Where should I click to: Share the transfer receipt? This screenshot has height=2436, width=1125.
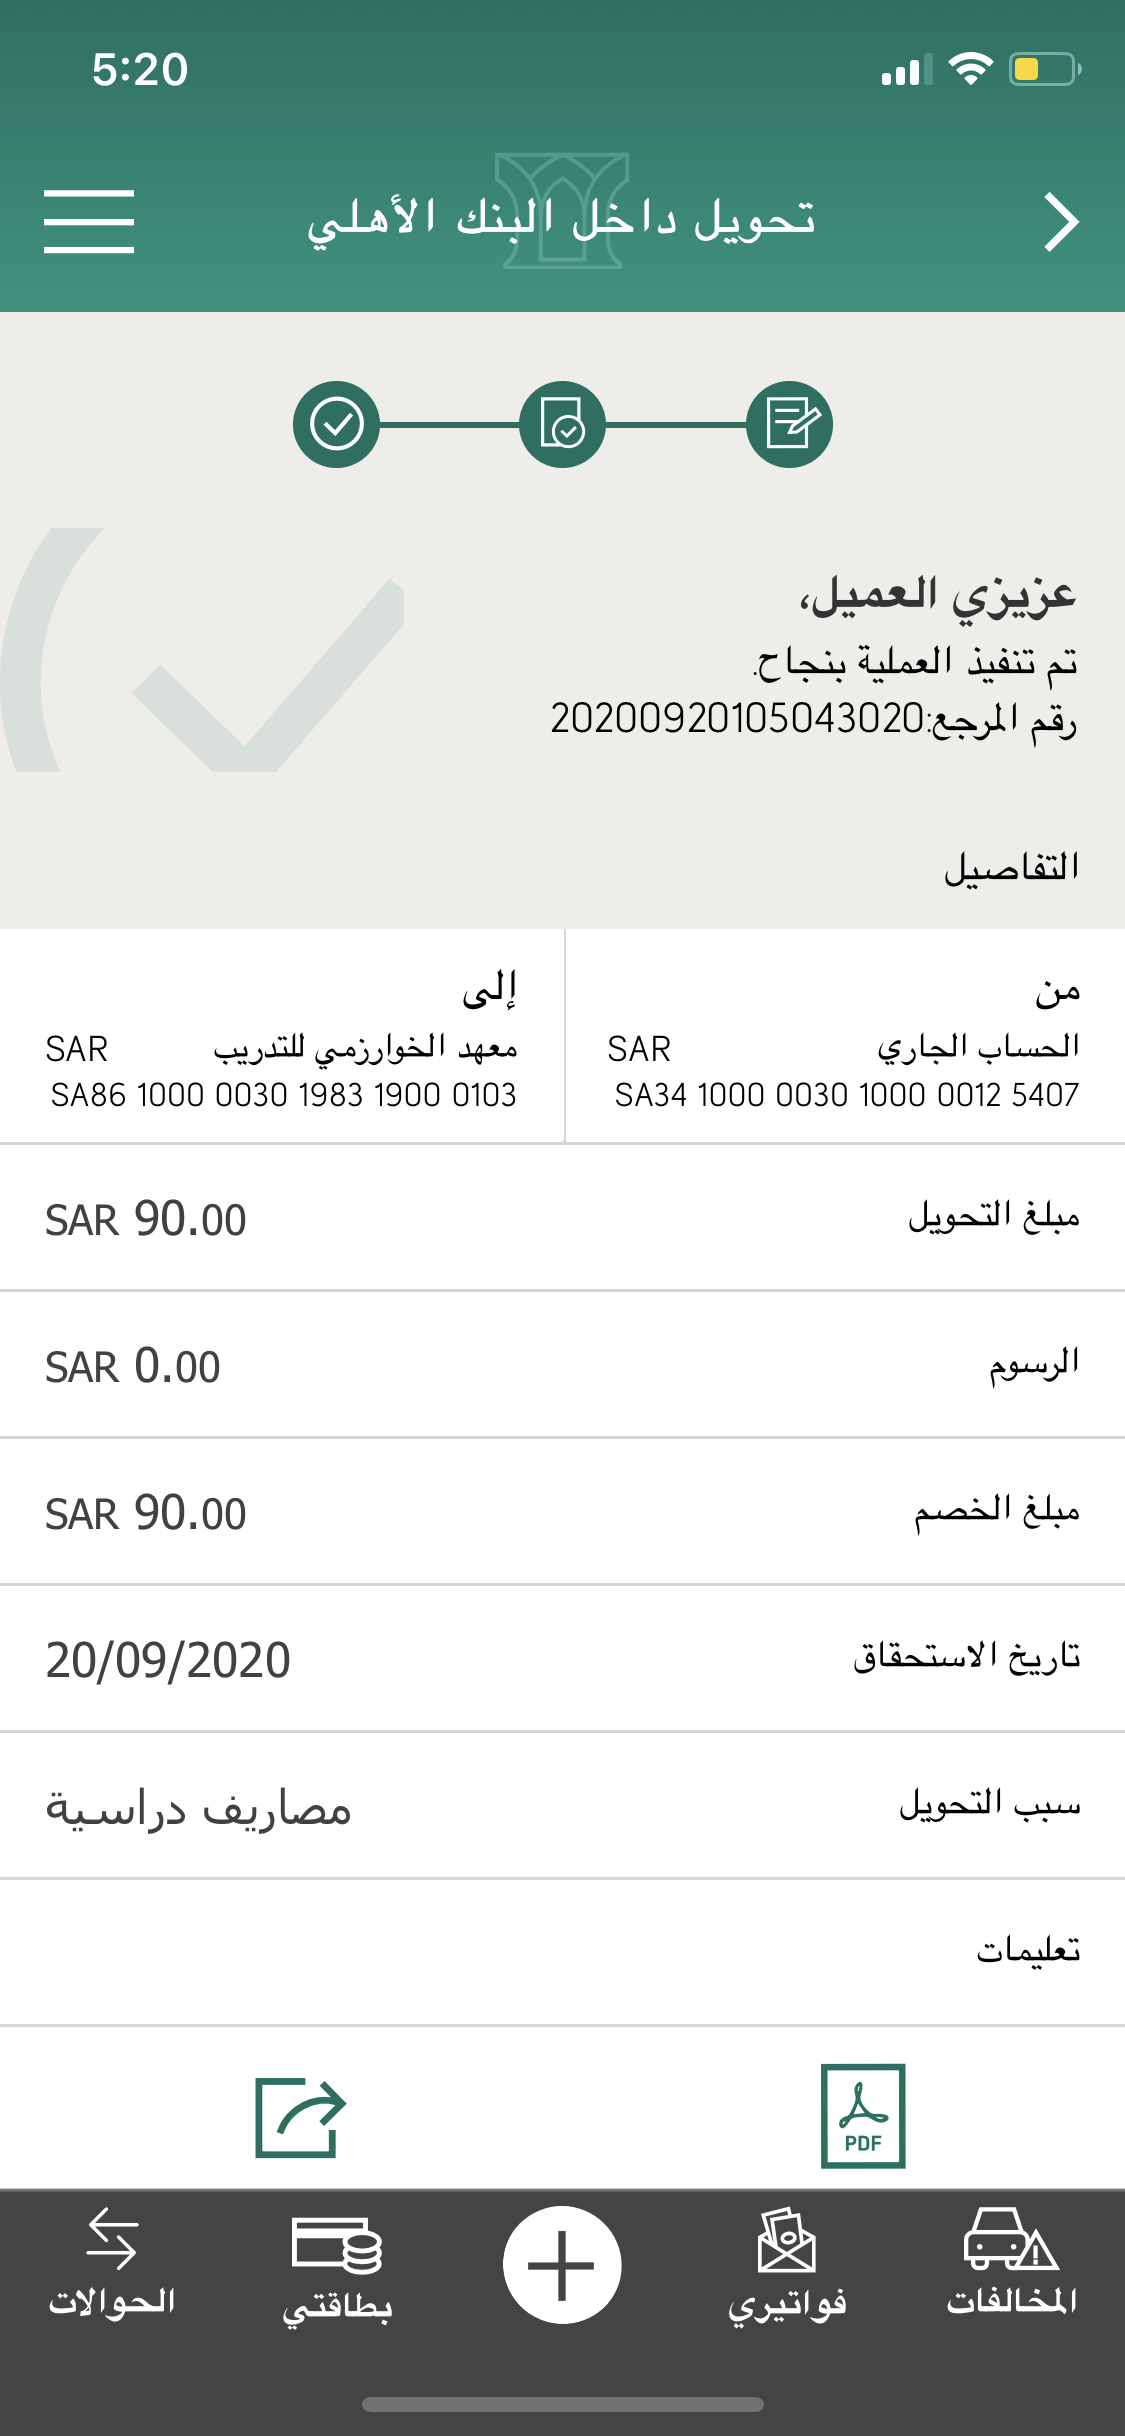[x=300, y=2117]
